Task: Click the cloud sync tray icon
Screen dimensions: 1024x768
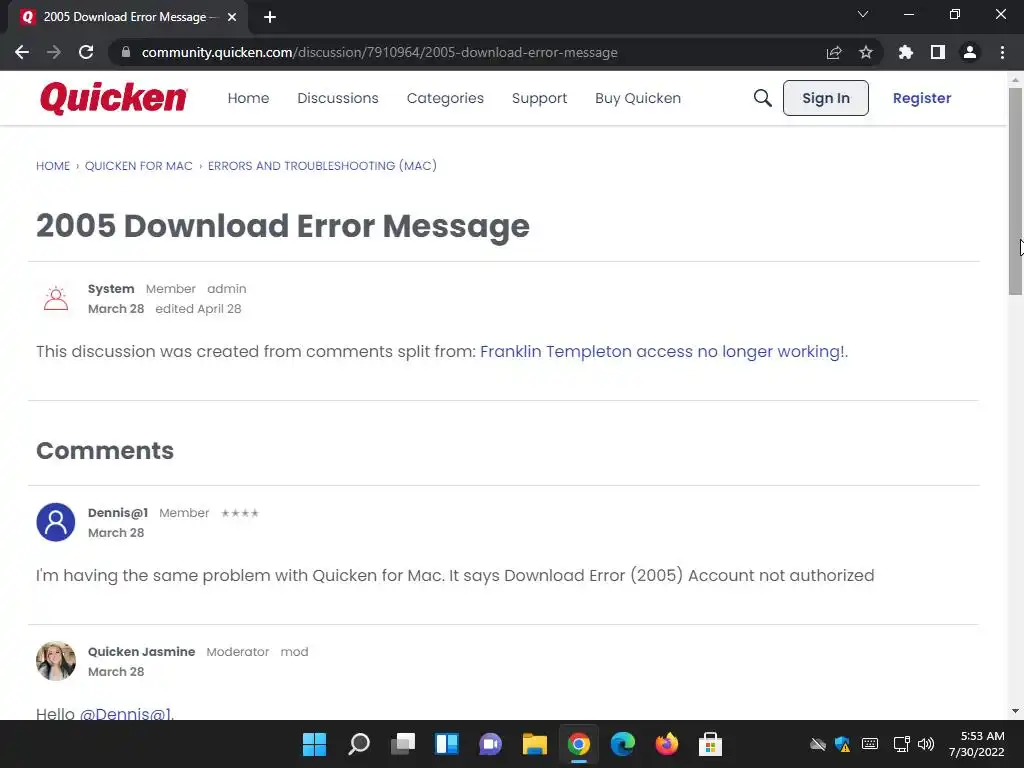Action: (x=818, y=744)
